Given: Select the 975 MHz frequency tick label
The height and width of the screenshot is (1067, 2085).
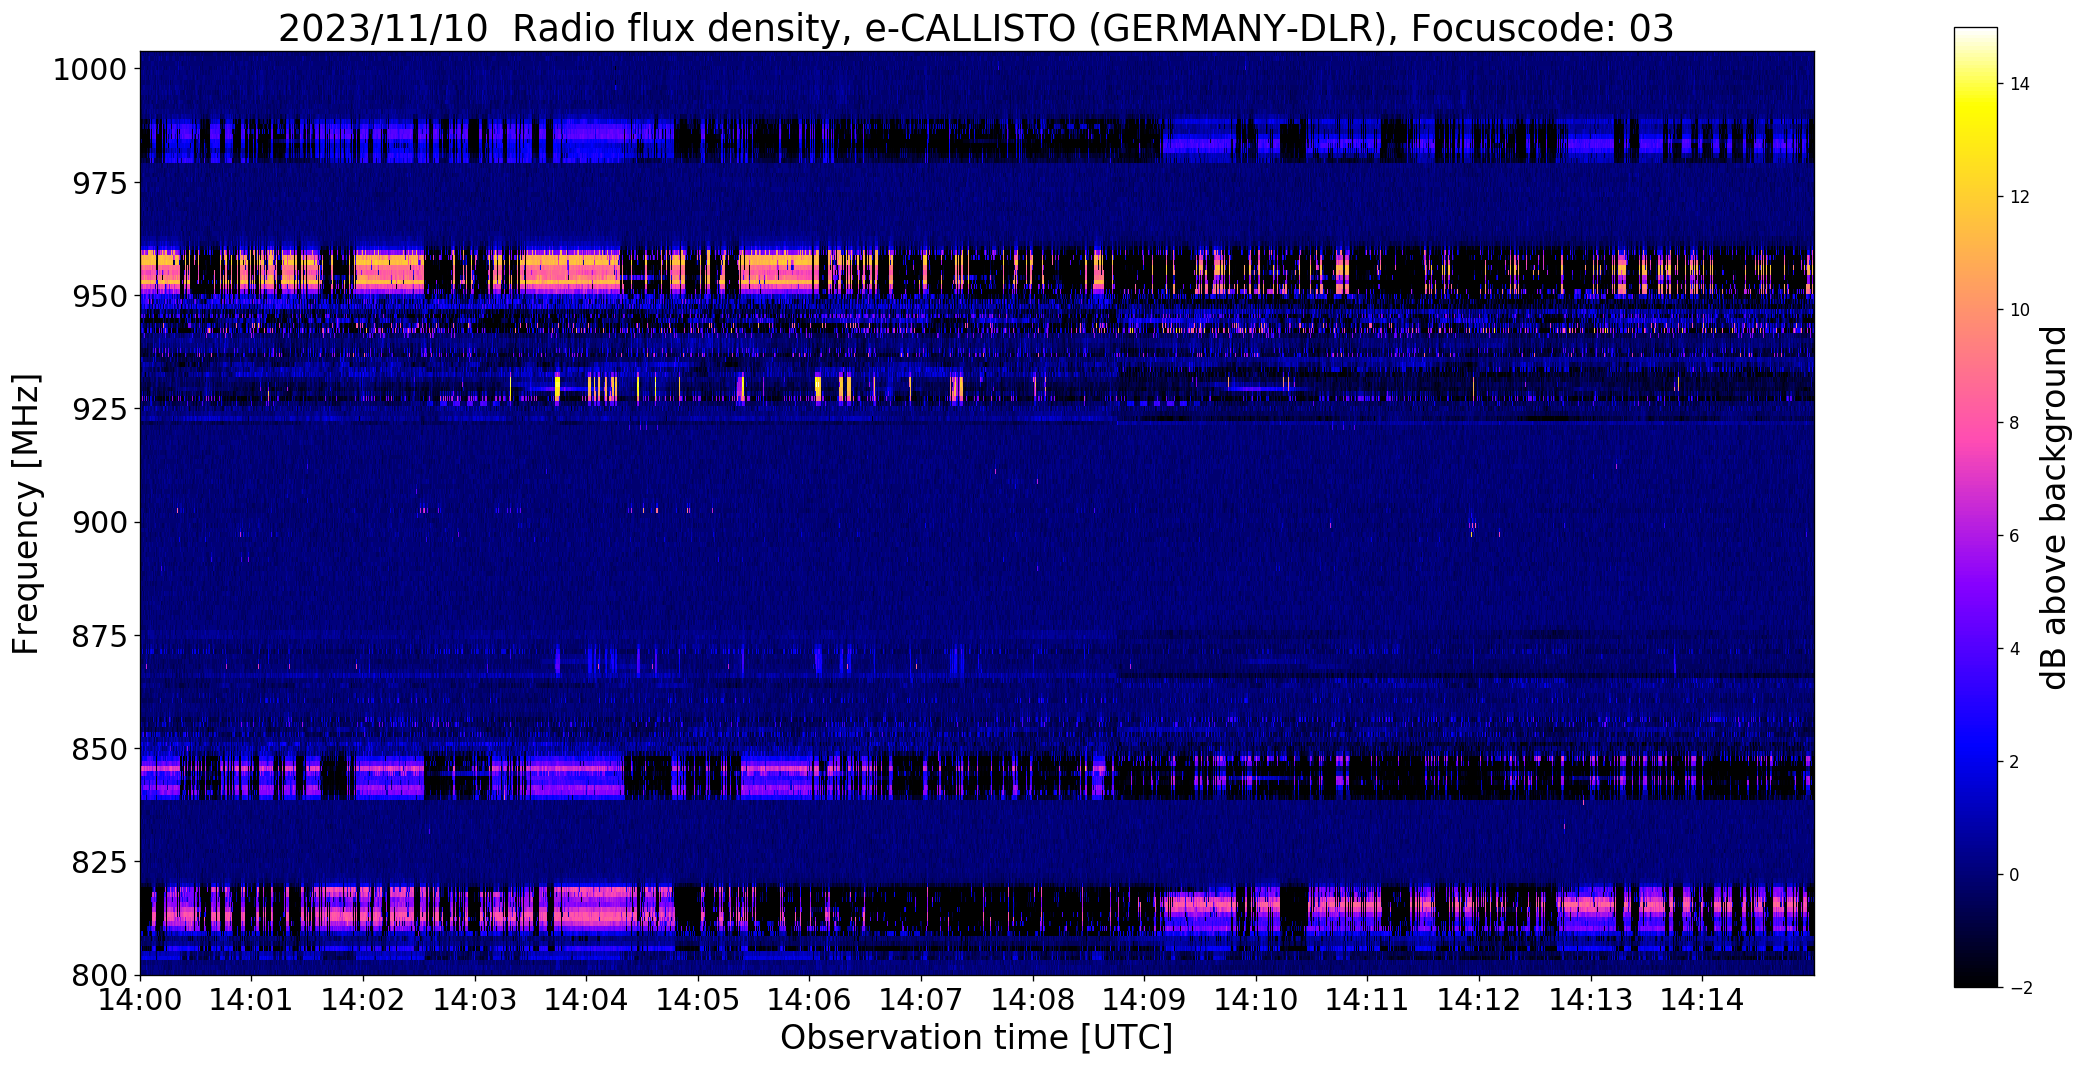Looking at the screenshot, I should [x=100, y=184].
